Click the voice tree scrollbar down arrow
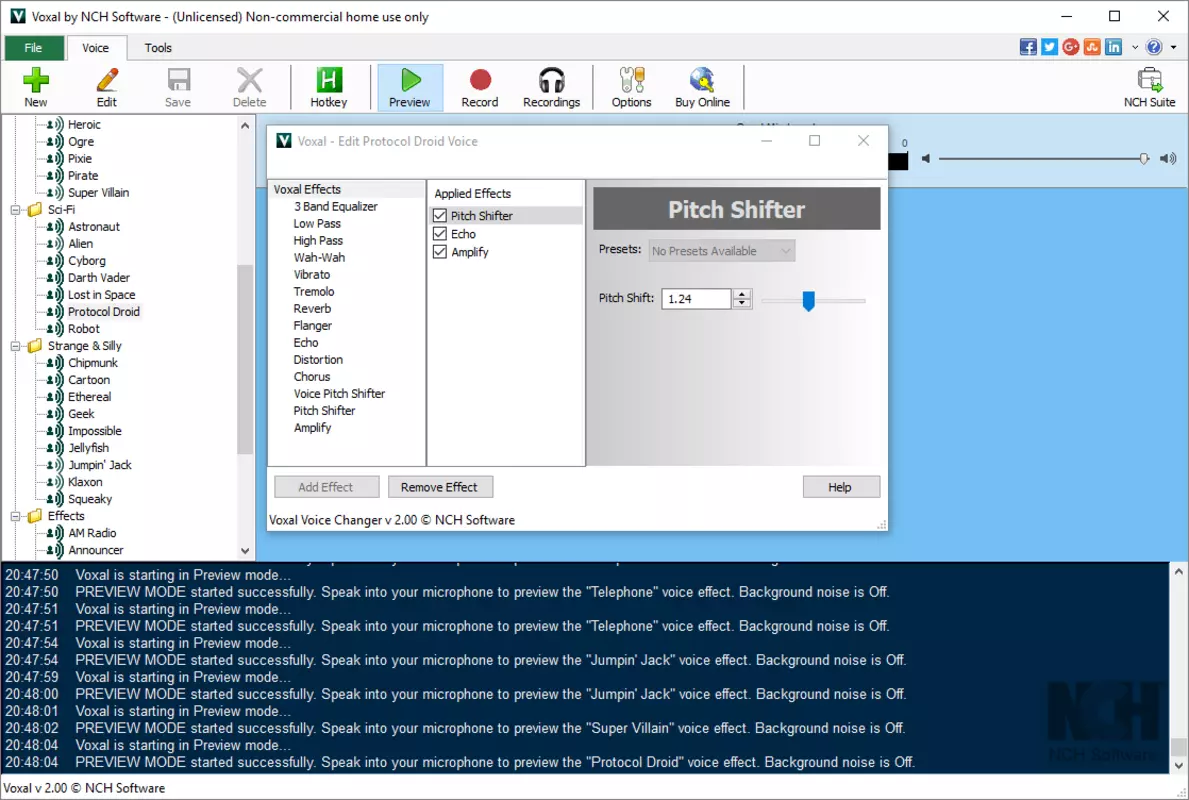This screenshot has height=800, width=1189. click(244, 551)
